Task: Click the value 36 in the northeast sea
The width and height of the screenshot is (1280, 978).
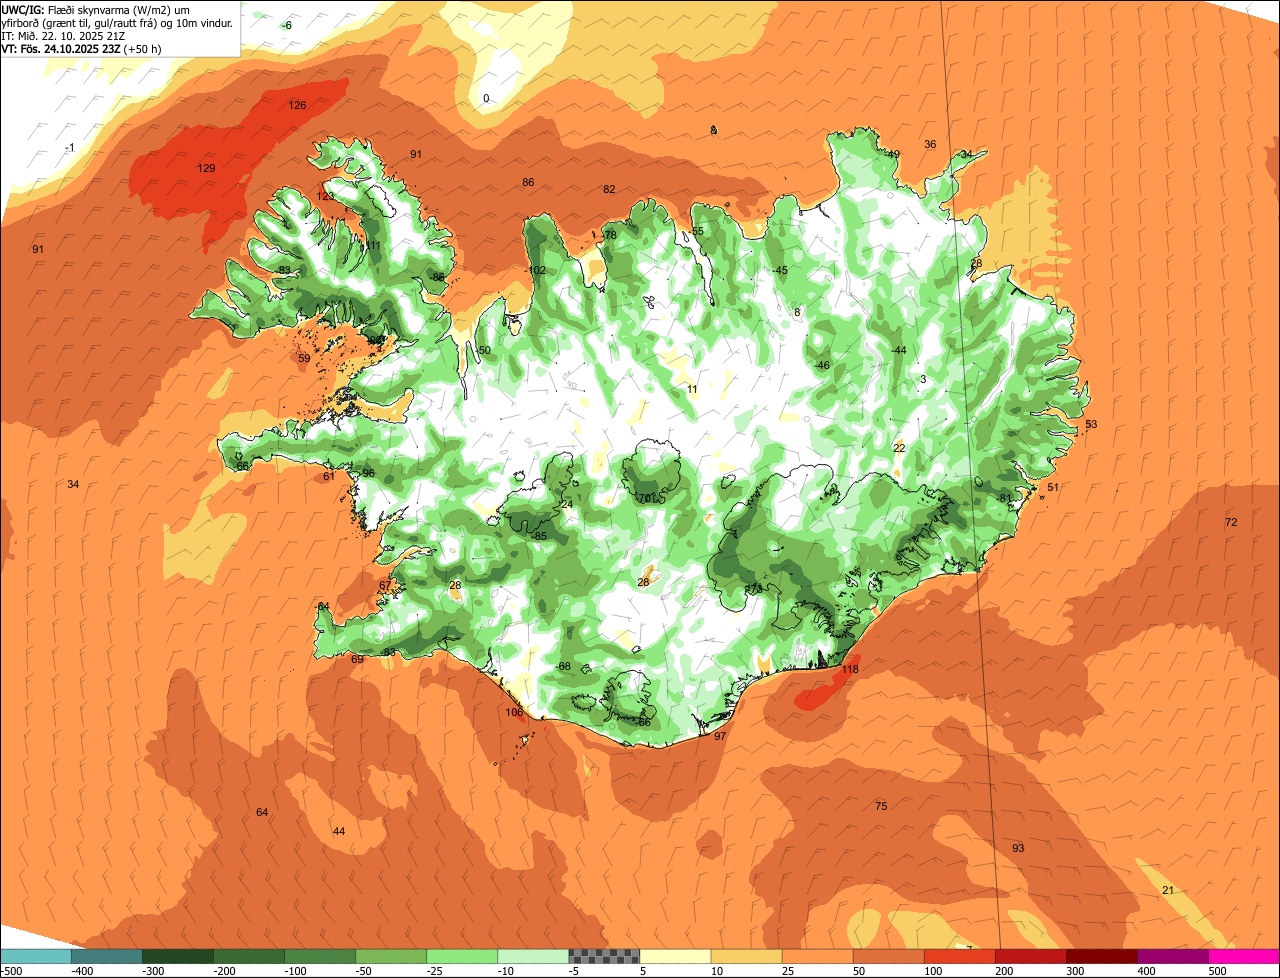Action: click(930, 144)
